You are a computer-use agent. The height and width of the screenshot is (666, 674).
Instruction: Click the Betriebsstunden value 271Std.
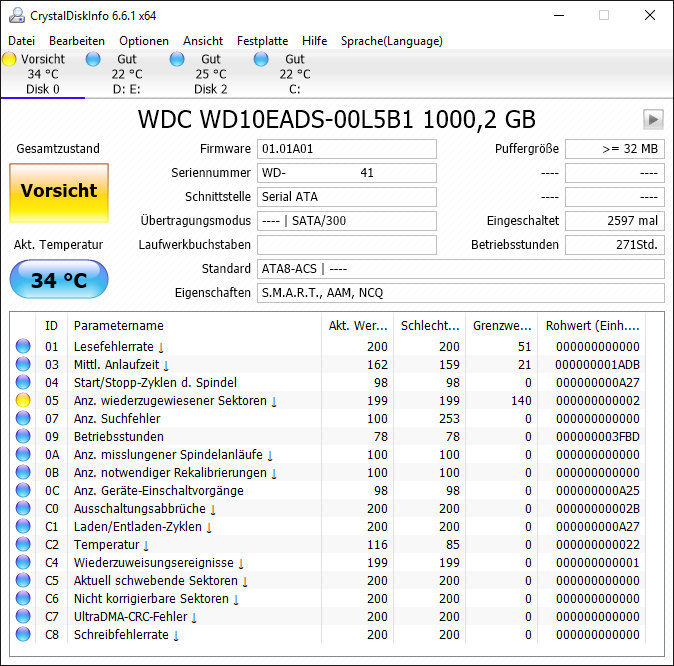(x=615, y=245)
